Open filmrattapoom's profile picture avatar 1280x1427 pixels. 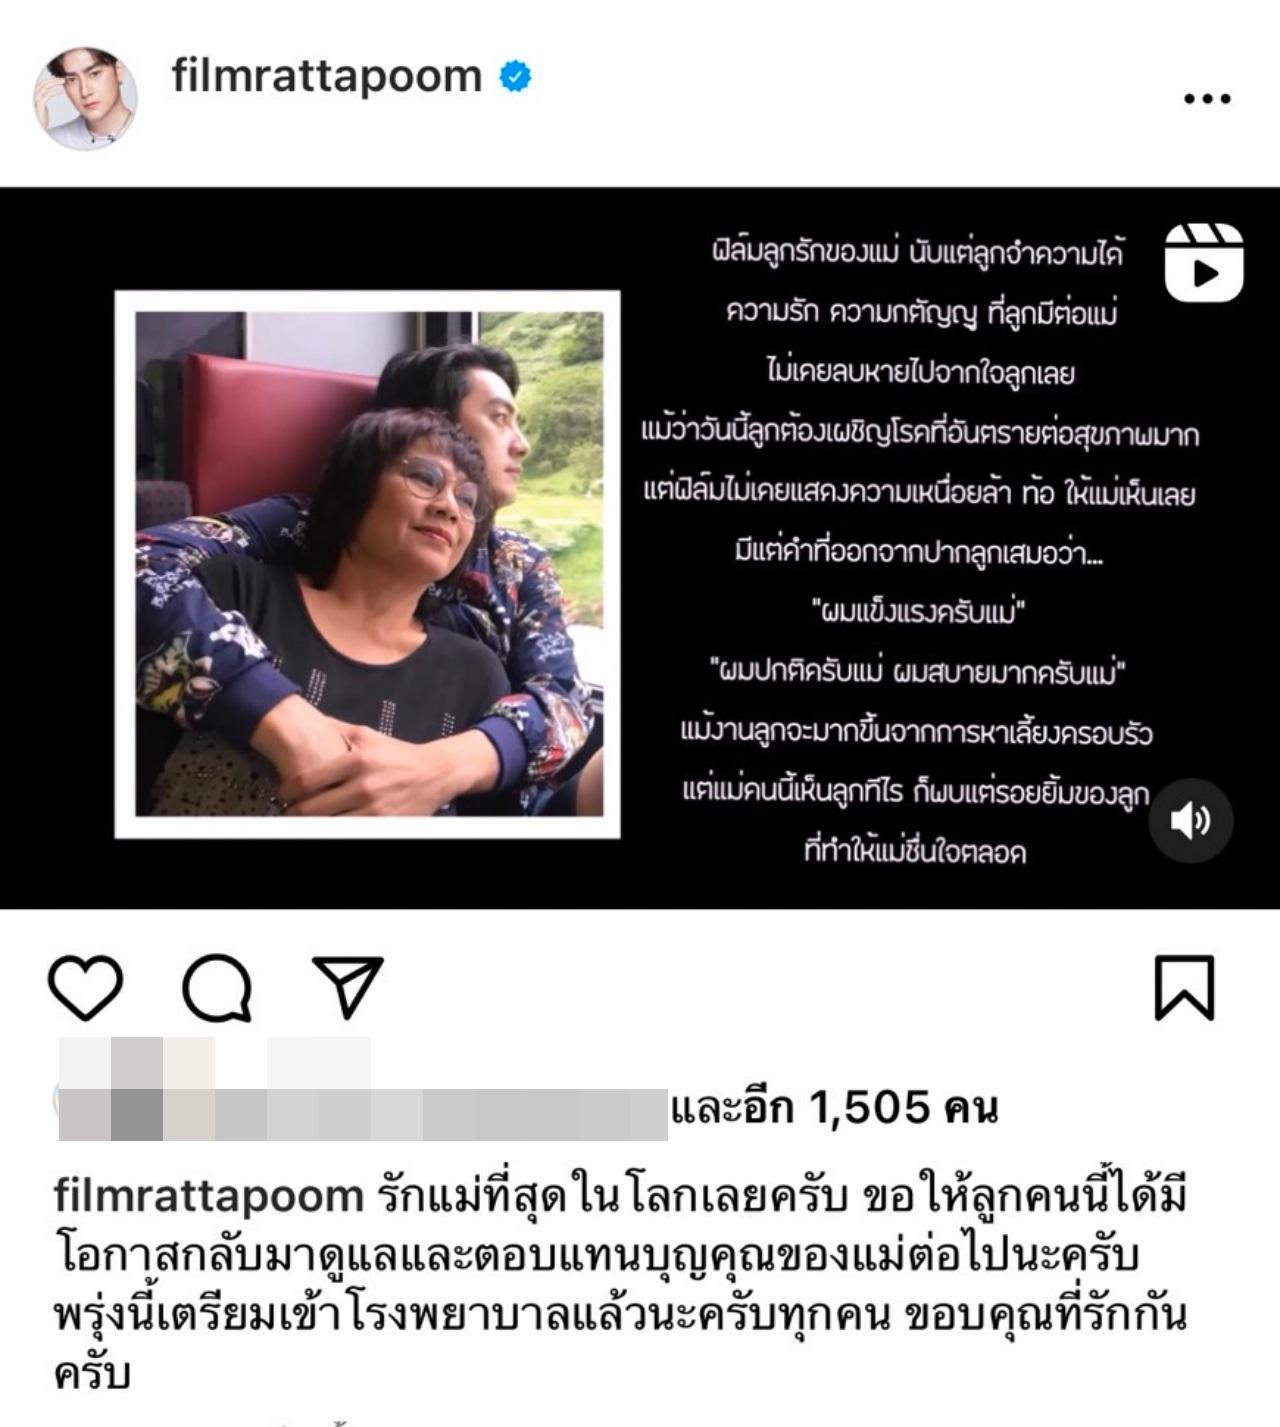pyautogui.click(x=85, y=98)
